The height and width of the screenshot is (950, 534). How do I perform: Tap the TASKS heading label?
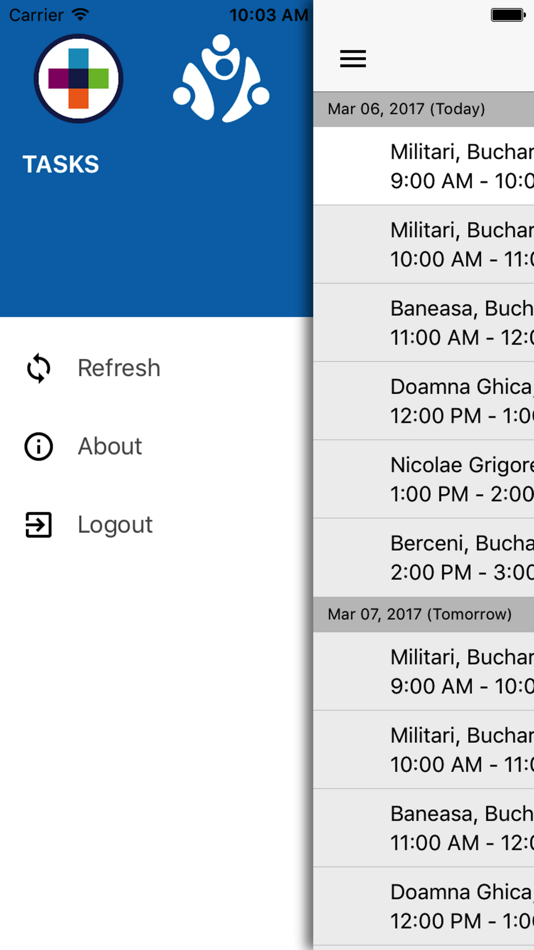61,165
